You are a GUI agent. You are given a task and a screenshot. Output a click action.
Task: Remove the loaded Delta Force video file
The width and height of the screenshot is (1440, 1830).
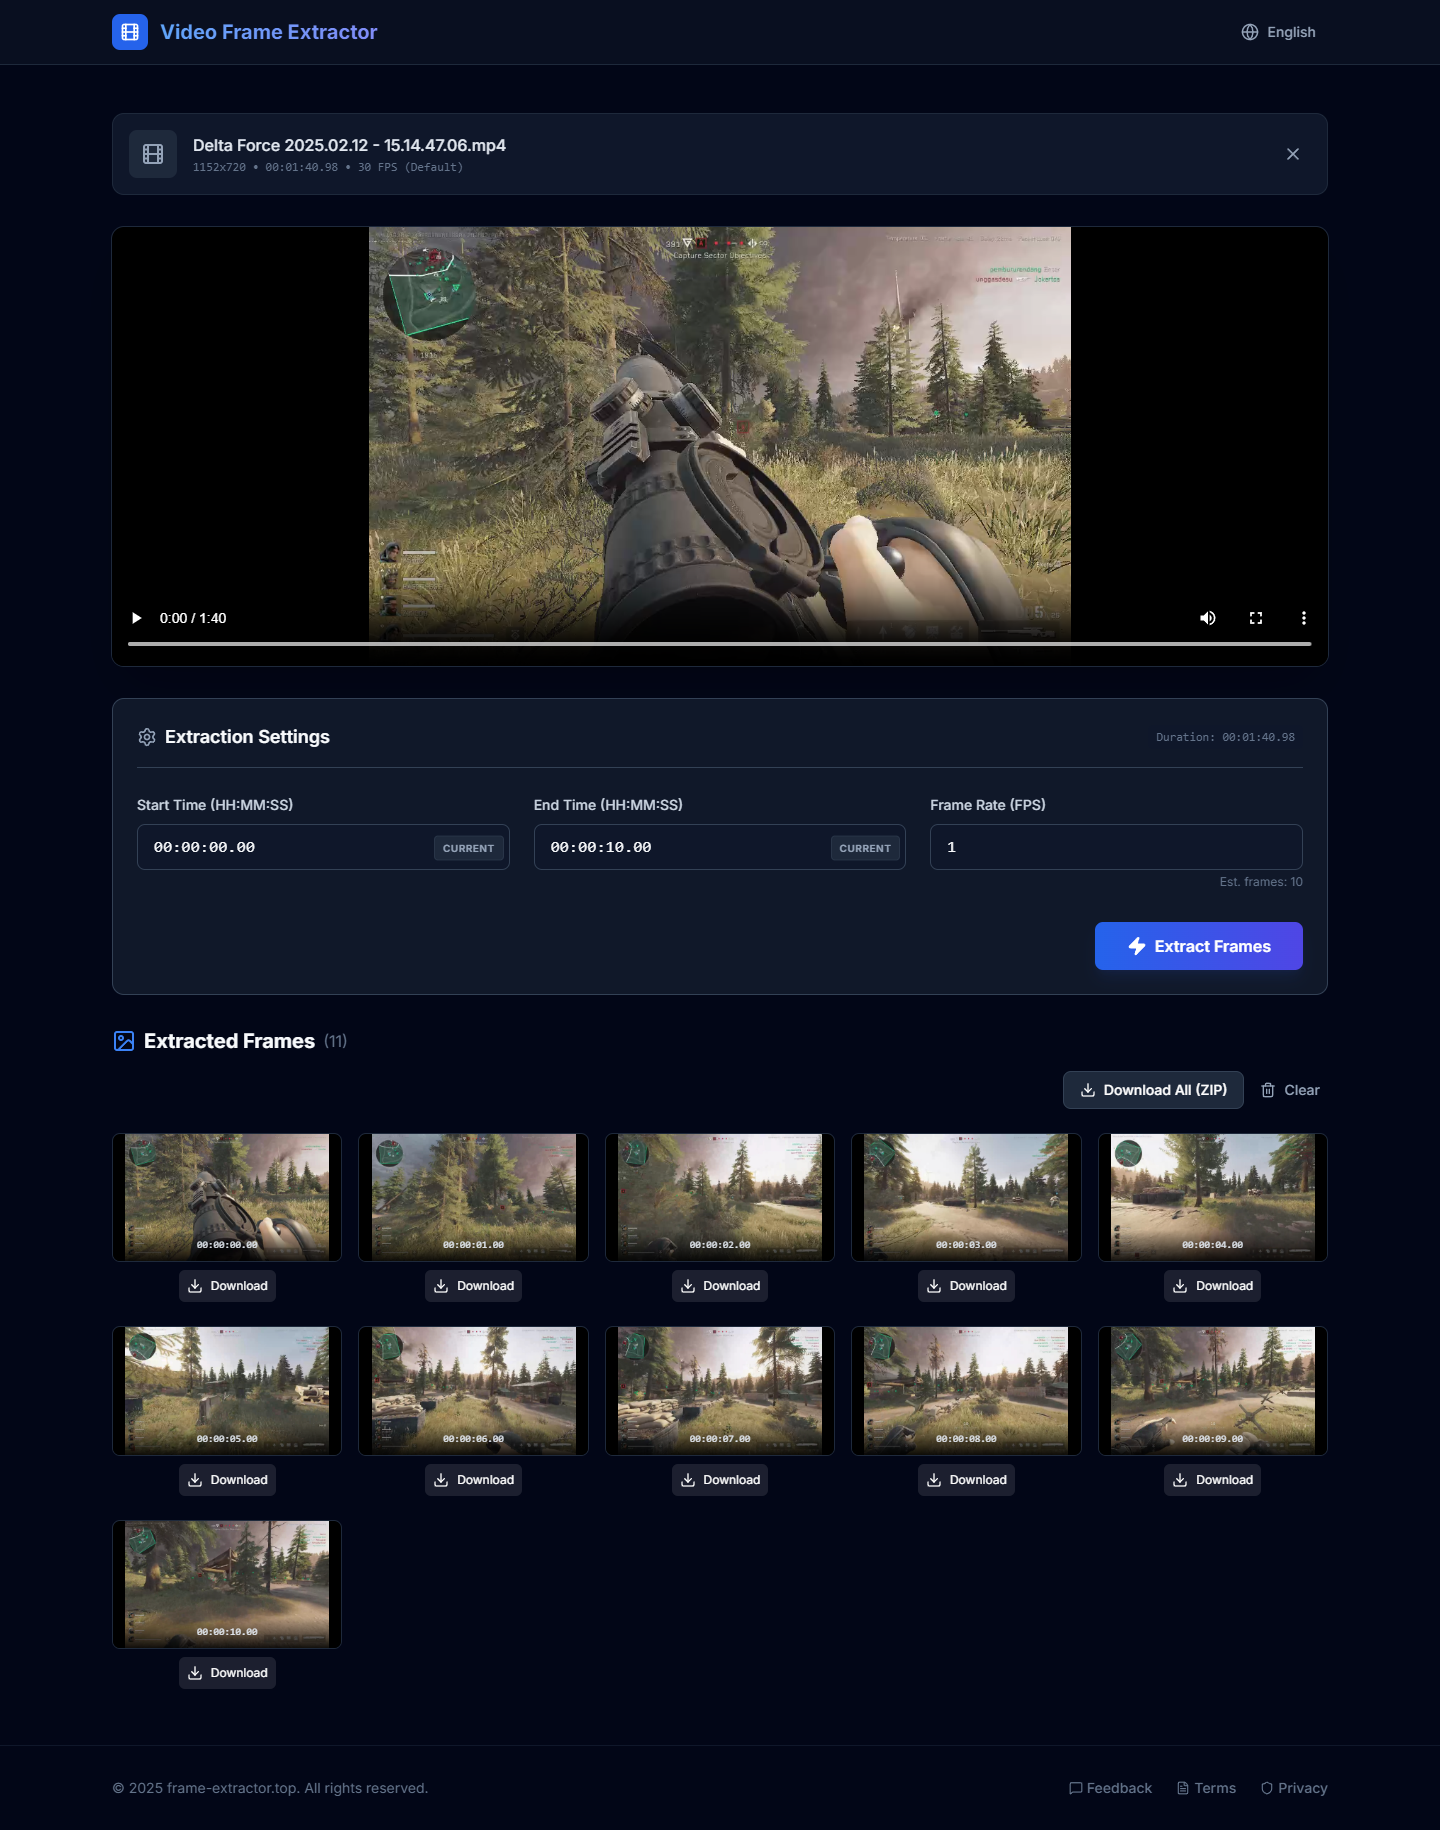1293,154
